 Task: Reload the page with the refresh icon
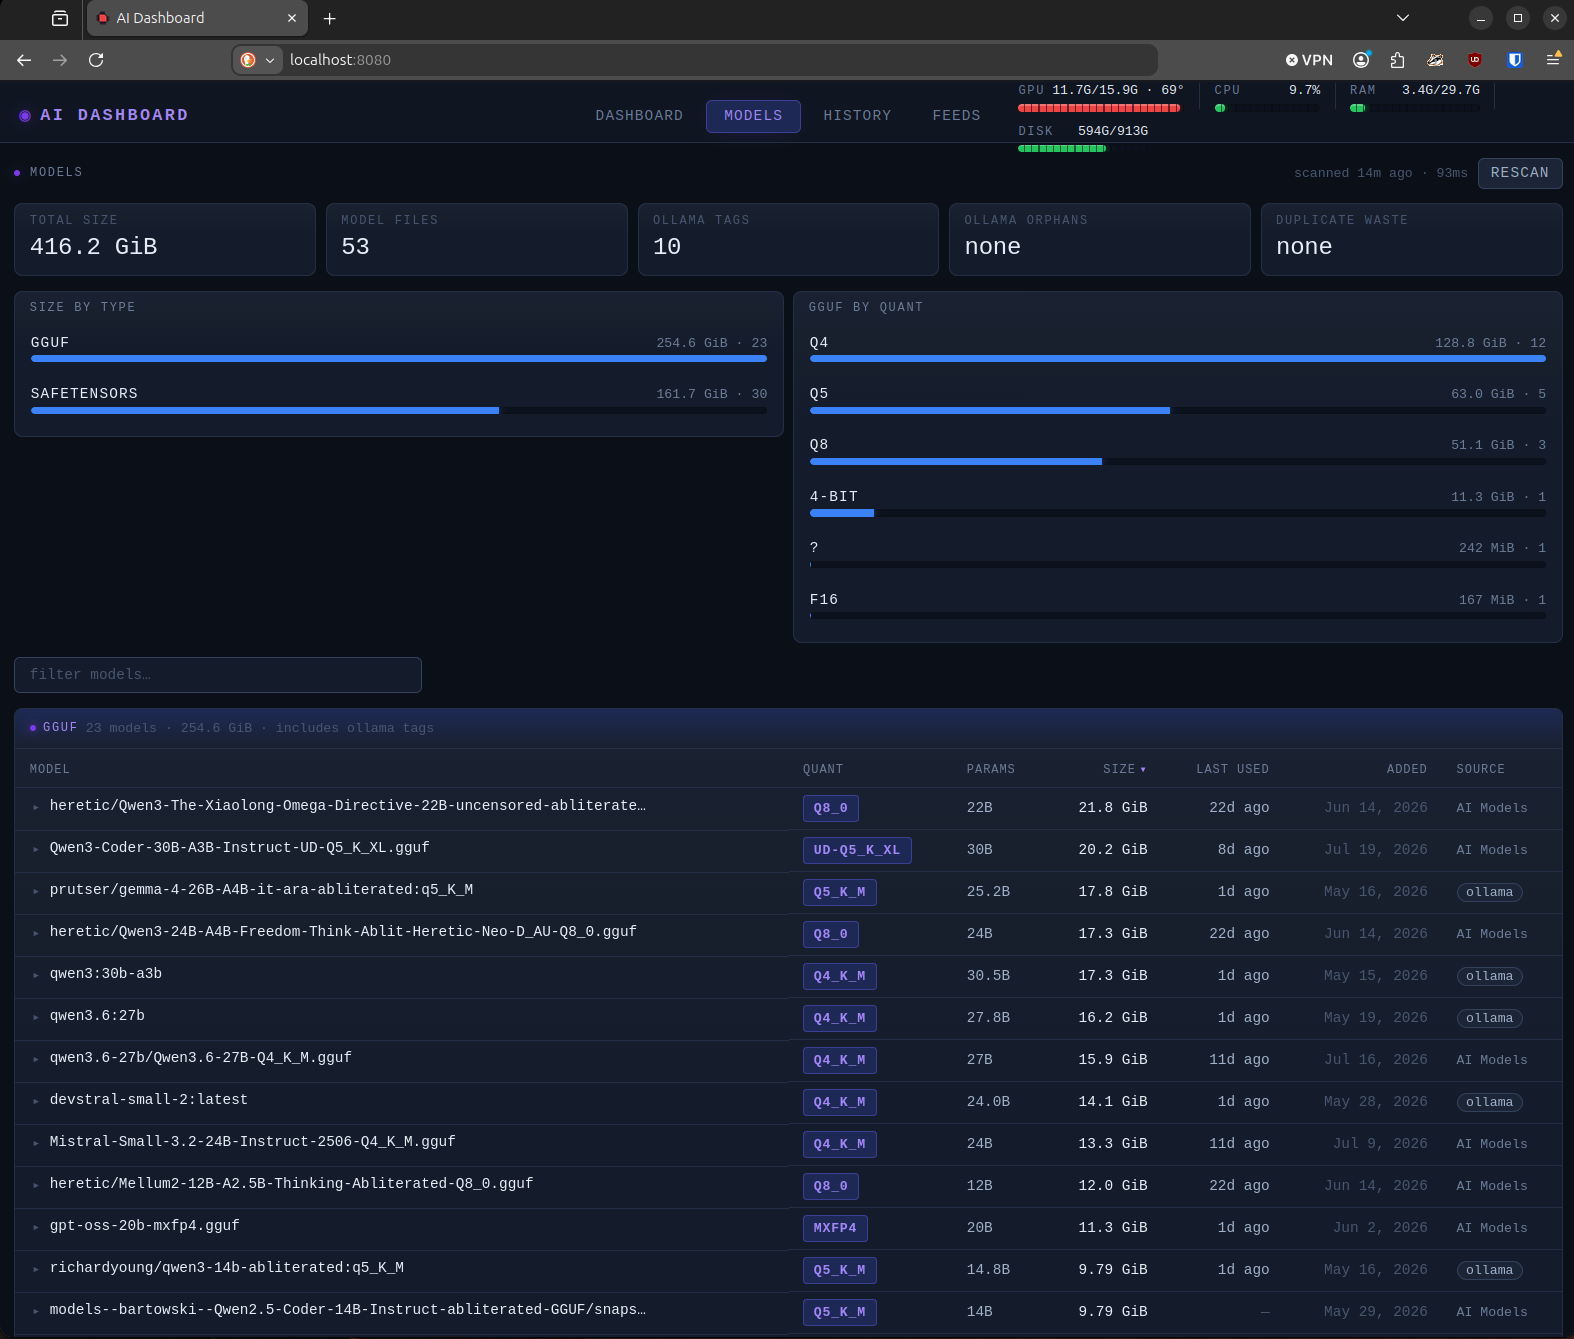tap(96, 60)
